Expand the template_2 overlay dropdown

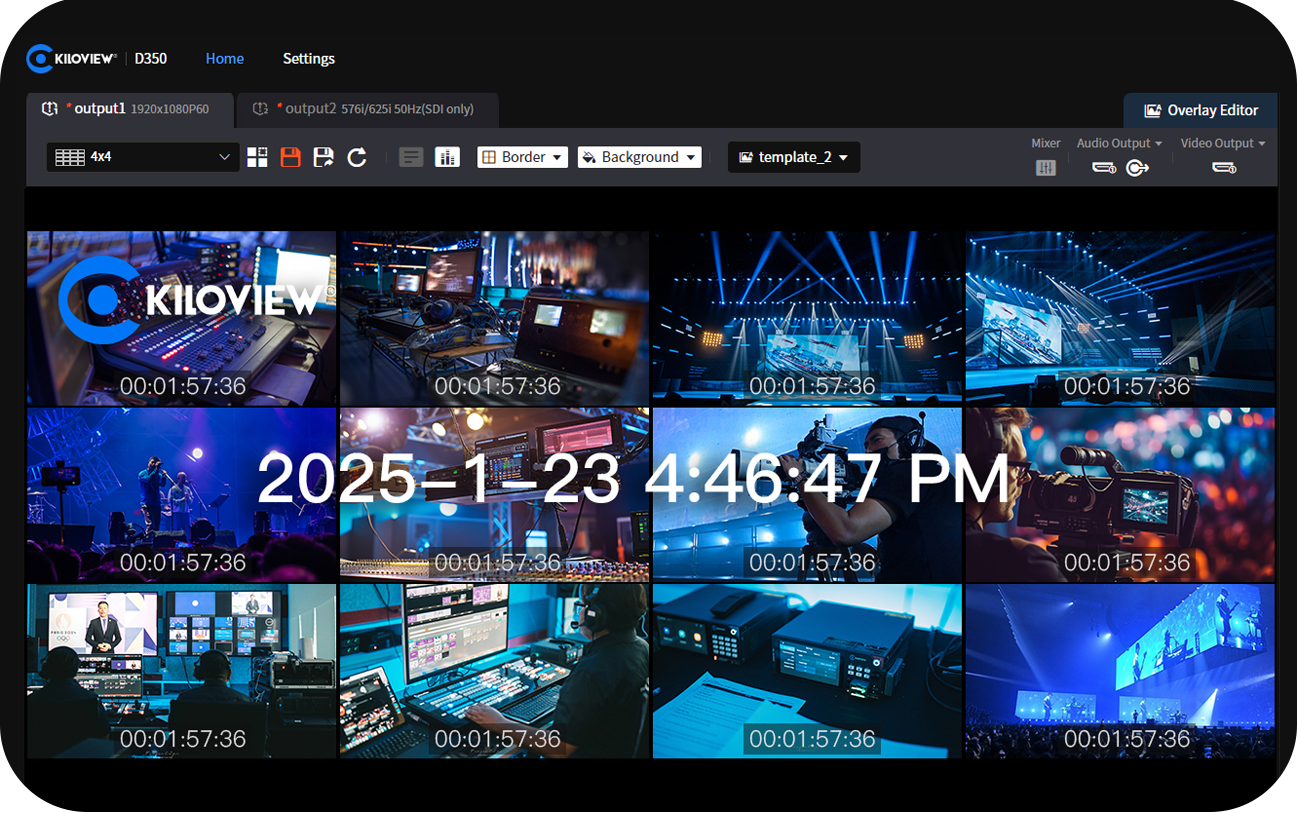[793, 157]
